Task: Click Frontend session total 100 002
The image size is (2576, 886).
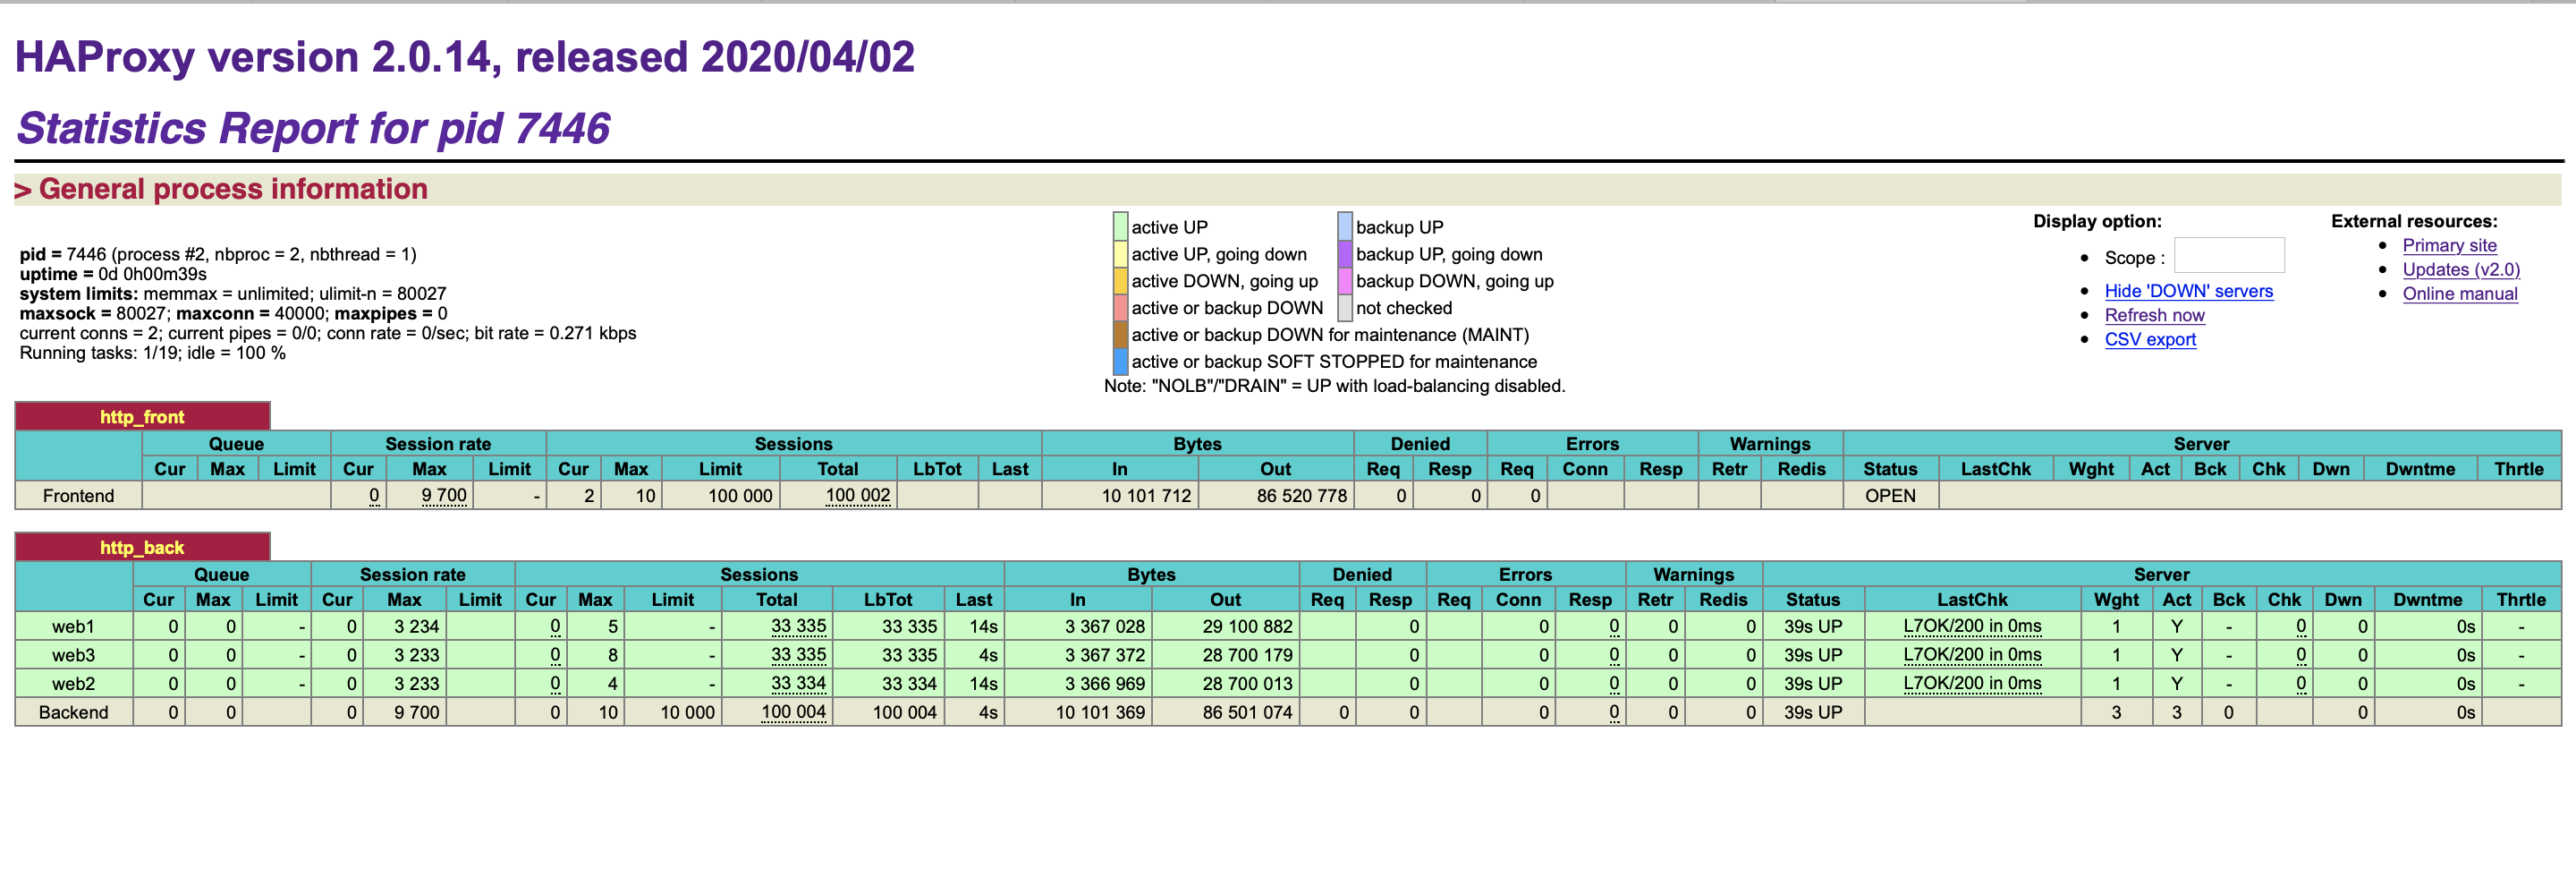Action: 857,495
